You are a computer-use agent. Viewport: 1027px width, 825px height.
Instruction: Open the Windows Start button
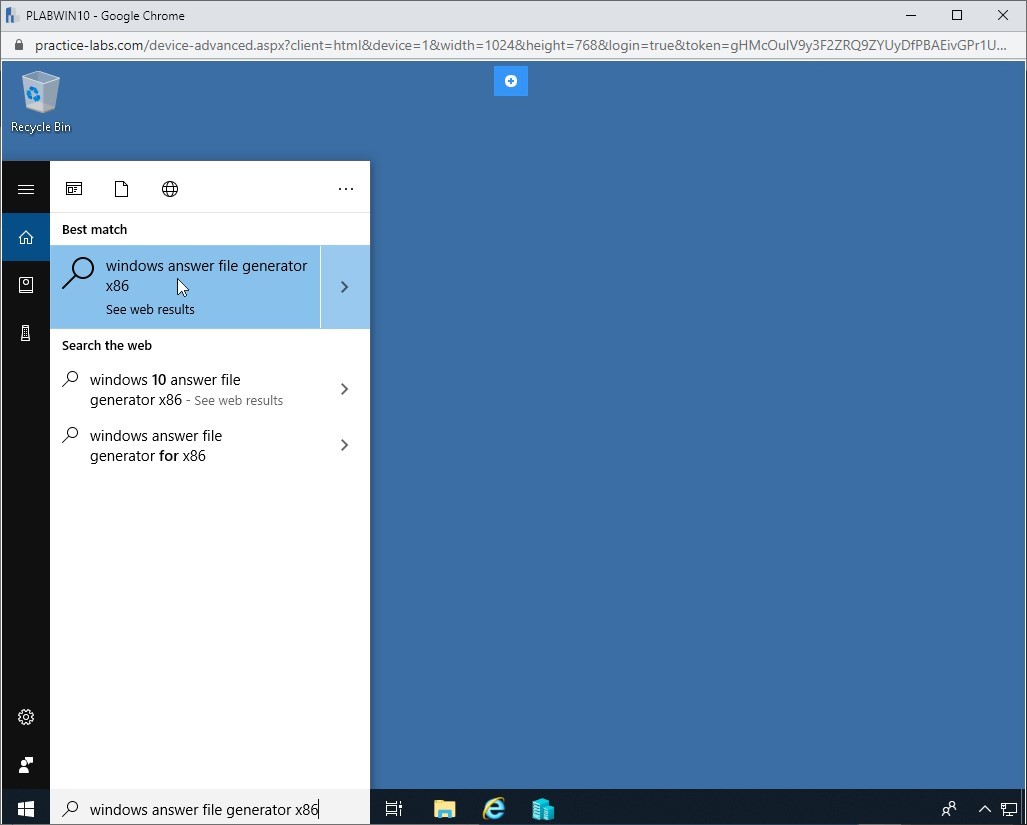tap(26, 809)
